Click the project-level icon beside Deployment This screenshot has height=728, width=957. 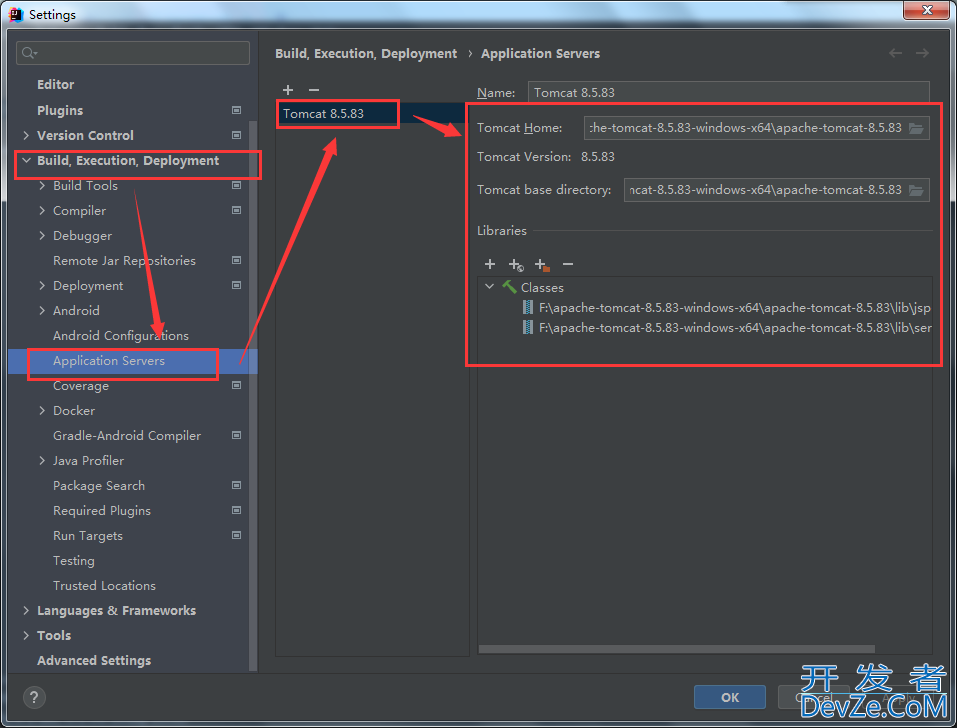point(236,286)
